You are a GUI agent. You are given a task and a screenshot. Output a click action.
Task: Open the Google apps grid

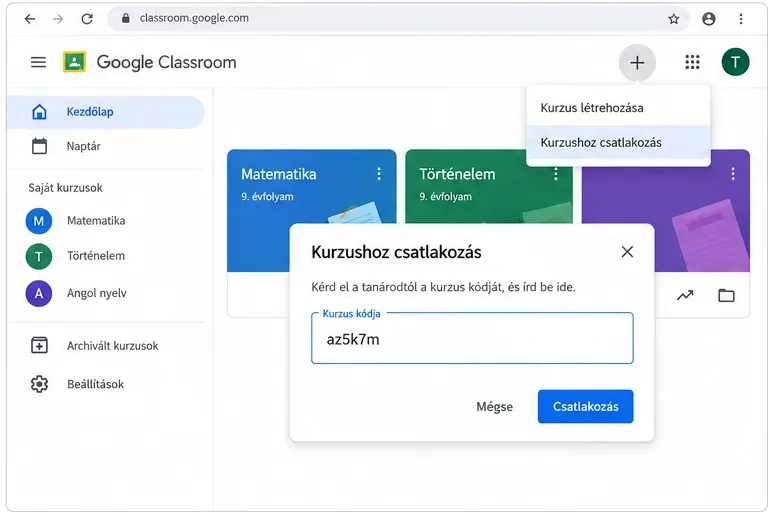(x=692, y=62)
